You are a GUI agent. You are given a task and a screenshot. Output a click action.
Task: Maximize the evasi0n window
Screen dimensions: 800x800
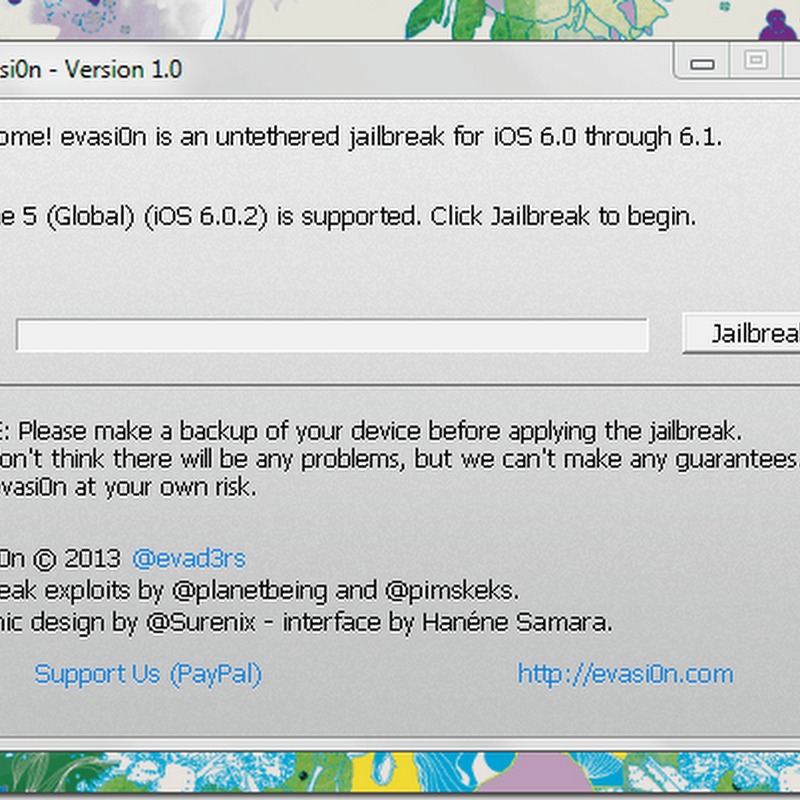tap(756, 61)
